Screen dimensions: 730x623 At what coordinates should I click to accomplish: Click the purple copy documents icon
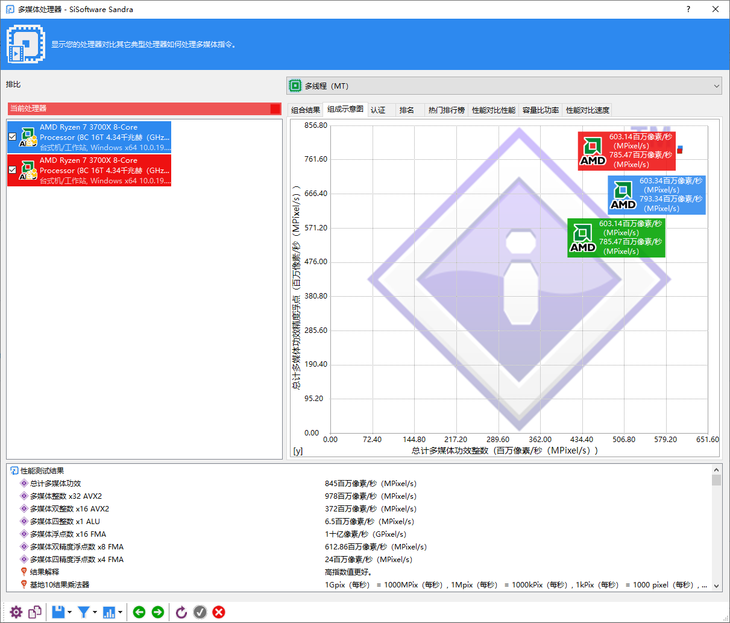point(35,612)
